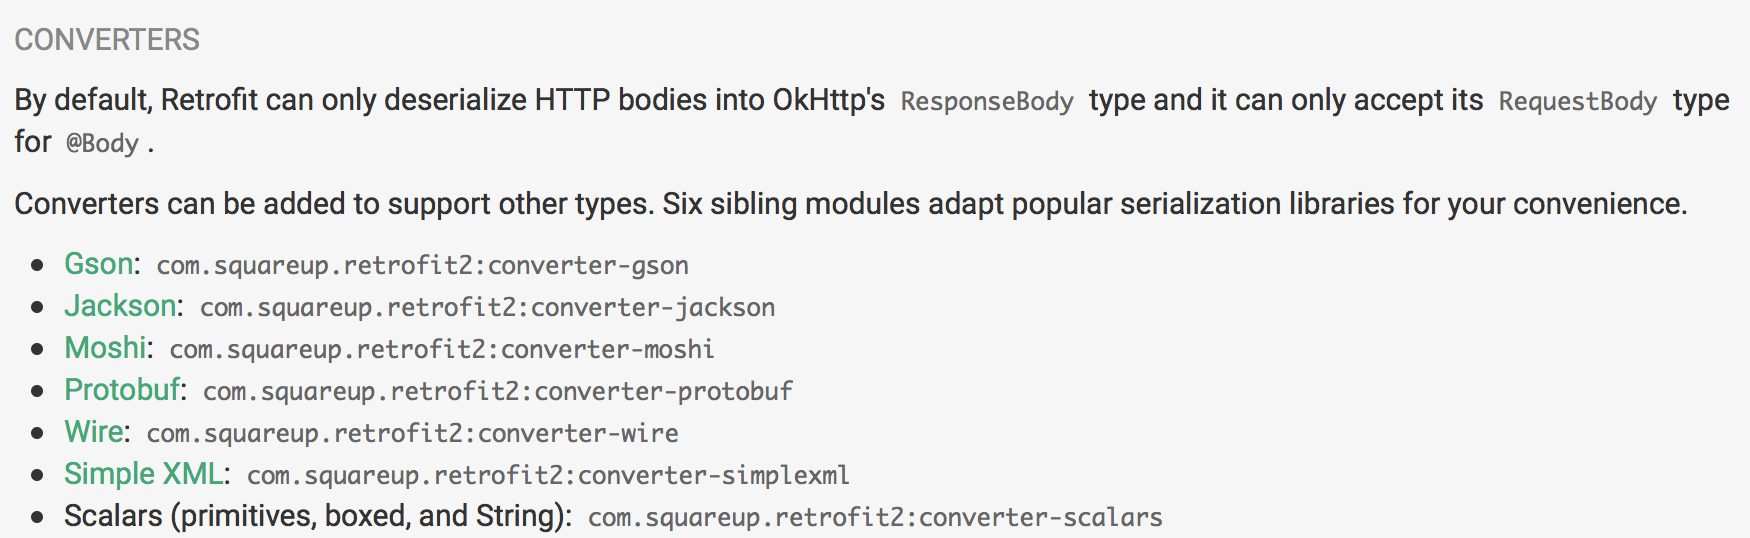Open the Gson link
The height and width of the screenshot is (538, 1750).
98,264
